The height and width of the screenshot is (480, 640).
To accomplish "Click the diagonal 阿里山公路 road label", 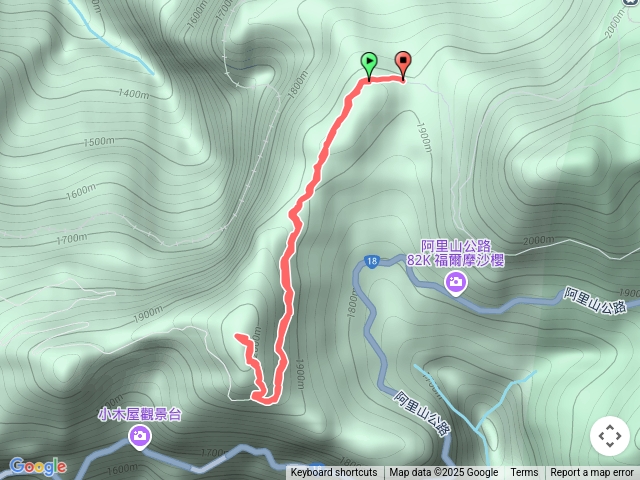I will (x=423, y=413).
